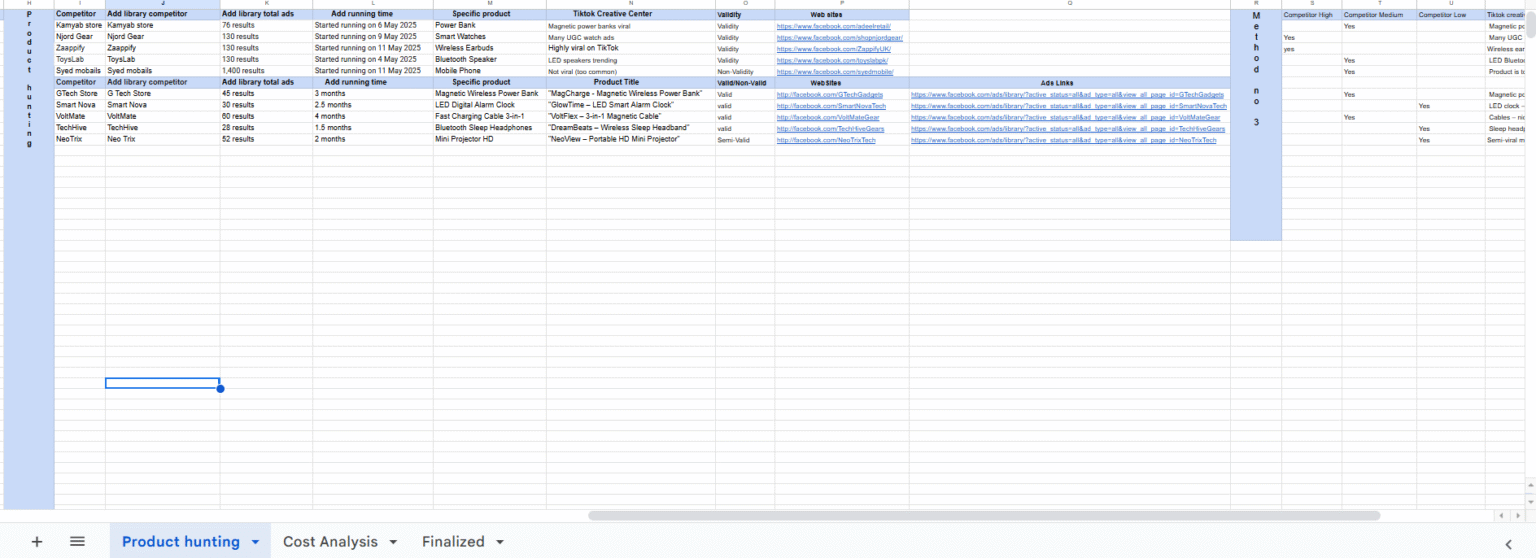1536x558 pixels.
Task: Click horizontal scrollbar right arrow
Action: [1516, 516]
